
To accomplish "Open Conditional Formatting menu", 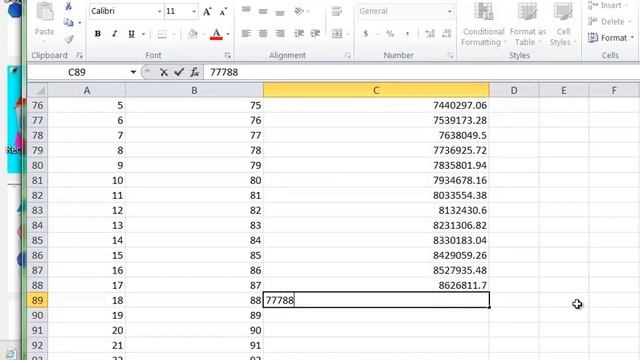I will pos(484,24).
